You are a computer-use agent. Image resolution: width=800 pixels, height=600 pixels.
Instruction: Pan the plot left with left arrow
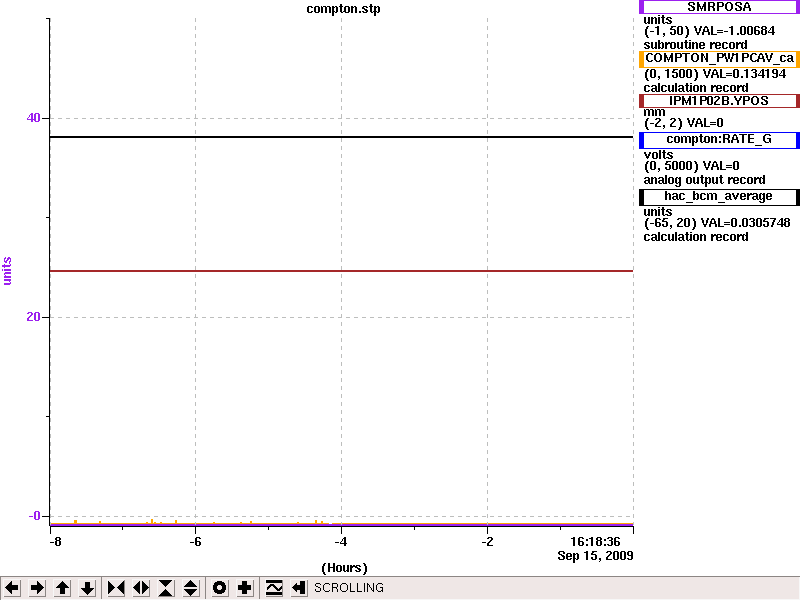[x=12, y=588]
